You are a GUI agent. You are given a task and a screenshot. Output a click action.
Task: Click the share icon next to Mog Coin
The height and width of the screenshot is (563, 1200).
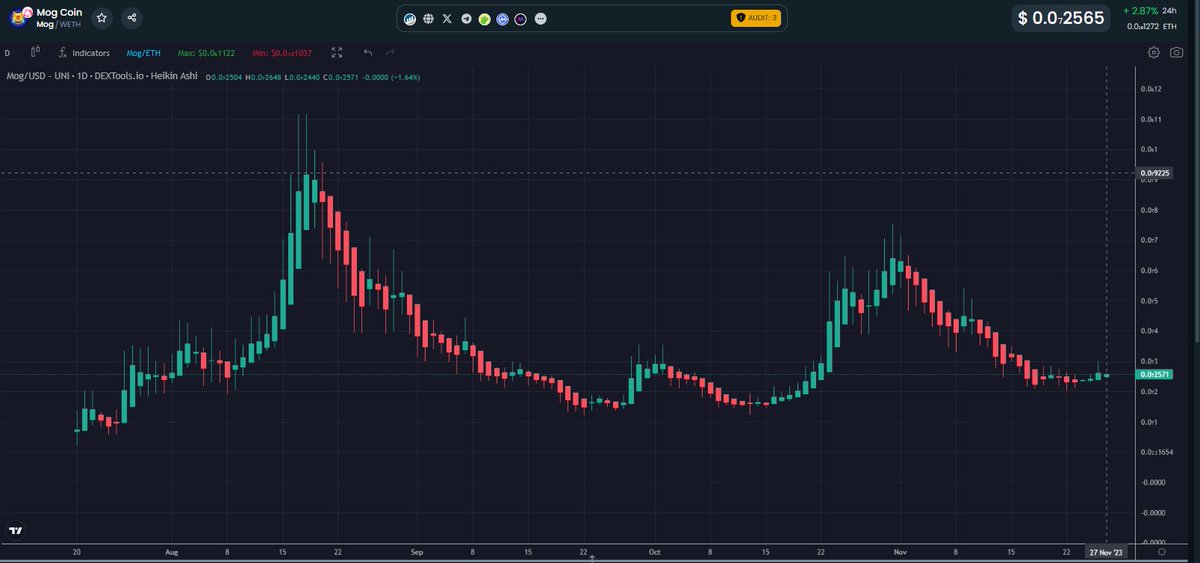pos(132,18)
